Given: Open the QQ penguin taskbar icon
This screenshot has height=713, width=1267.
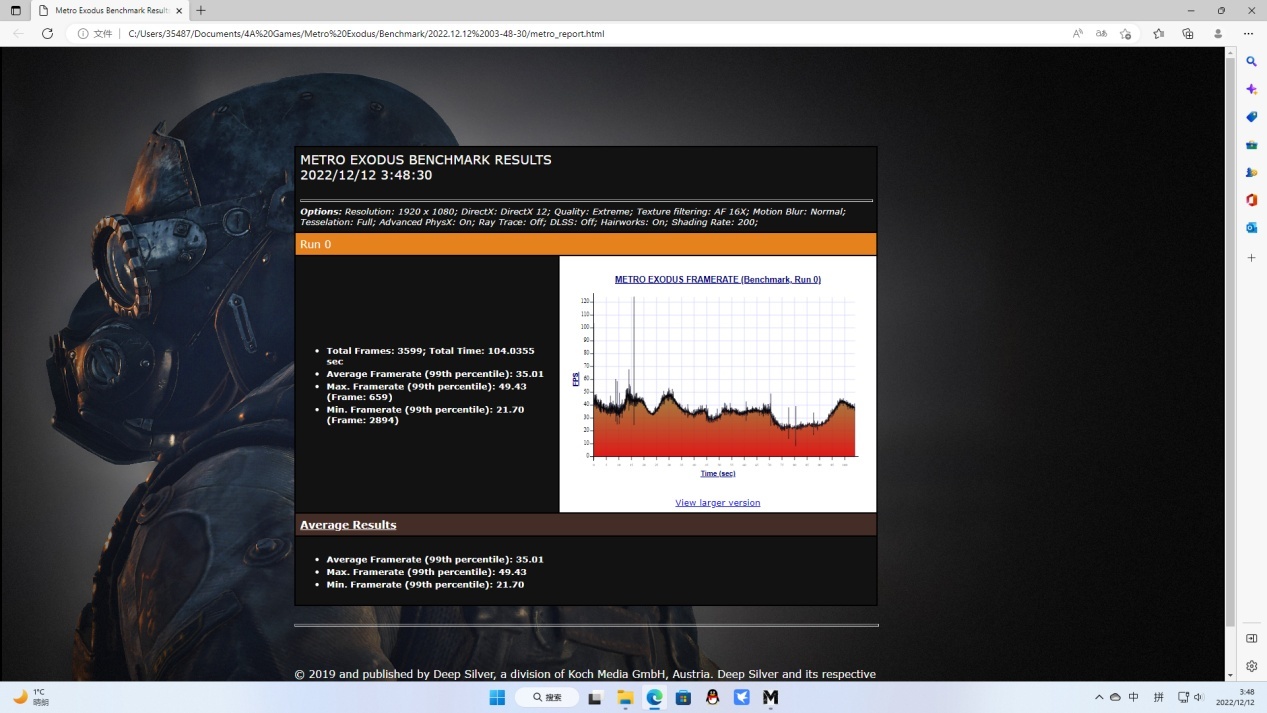Looking at the screenshot, I should (712, 697).
